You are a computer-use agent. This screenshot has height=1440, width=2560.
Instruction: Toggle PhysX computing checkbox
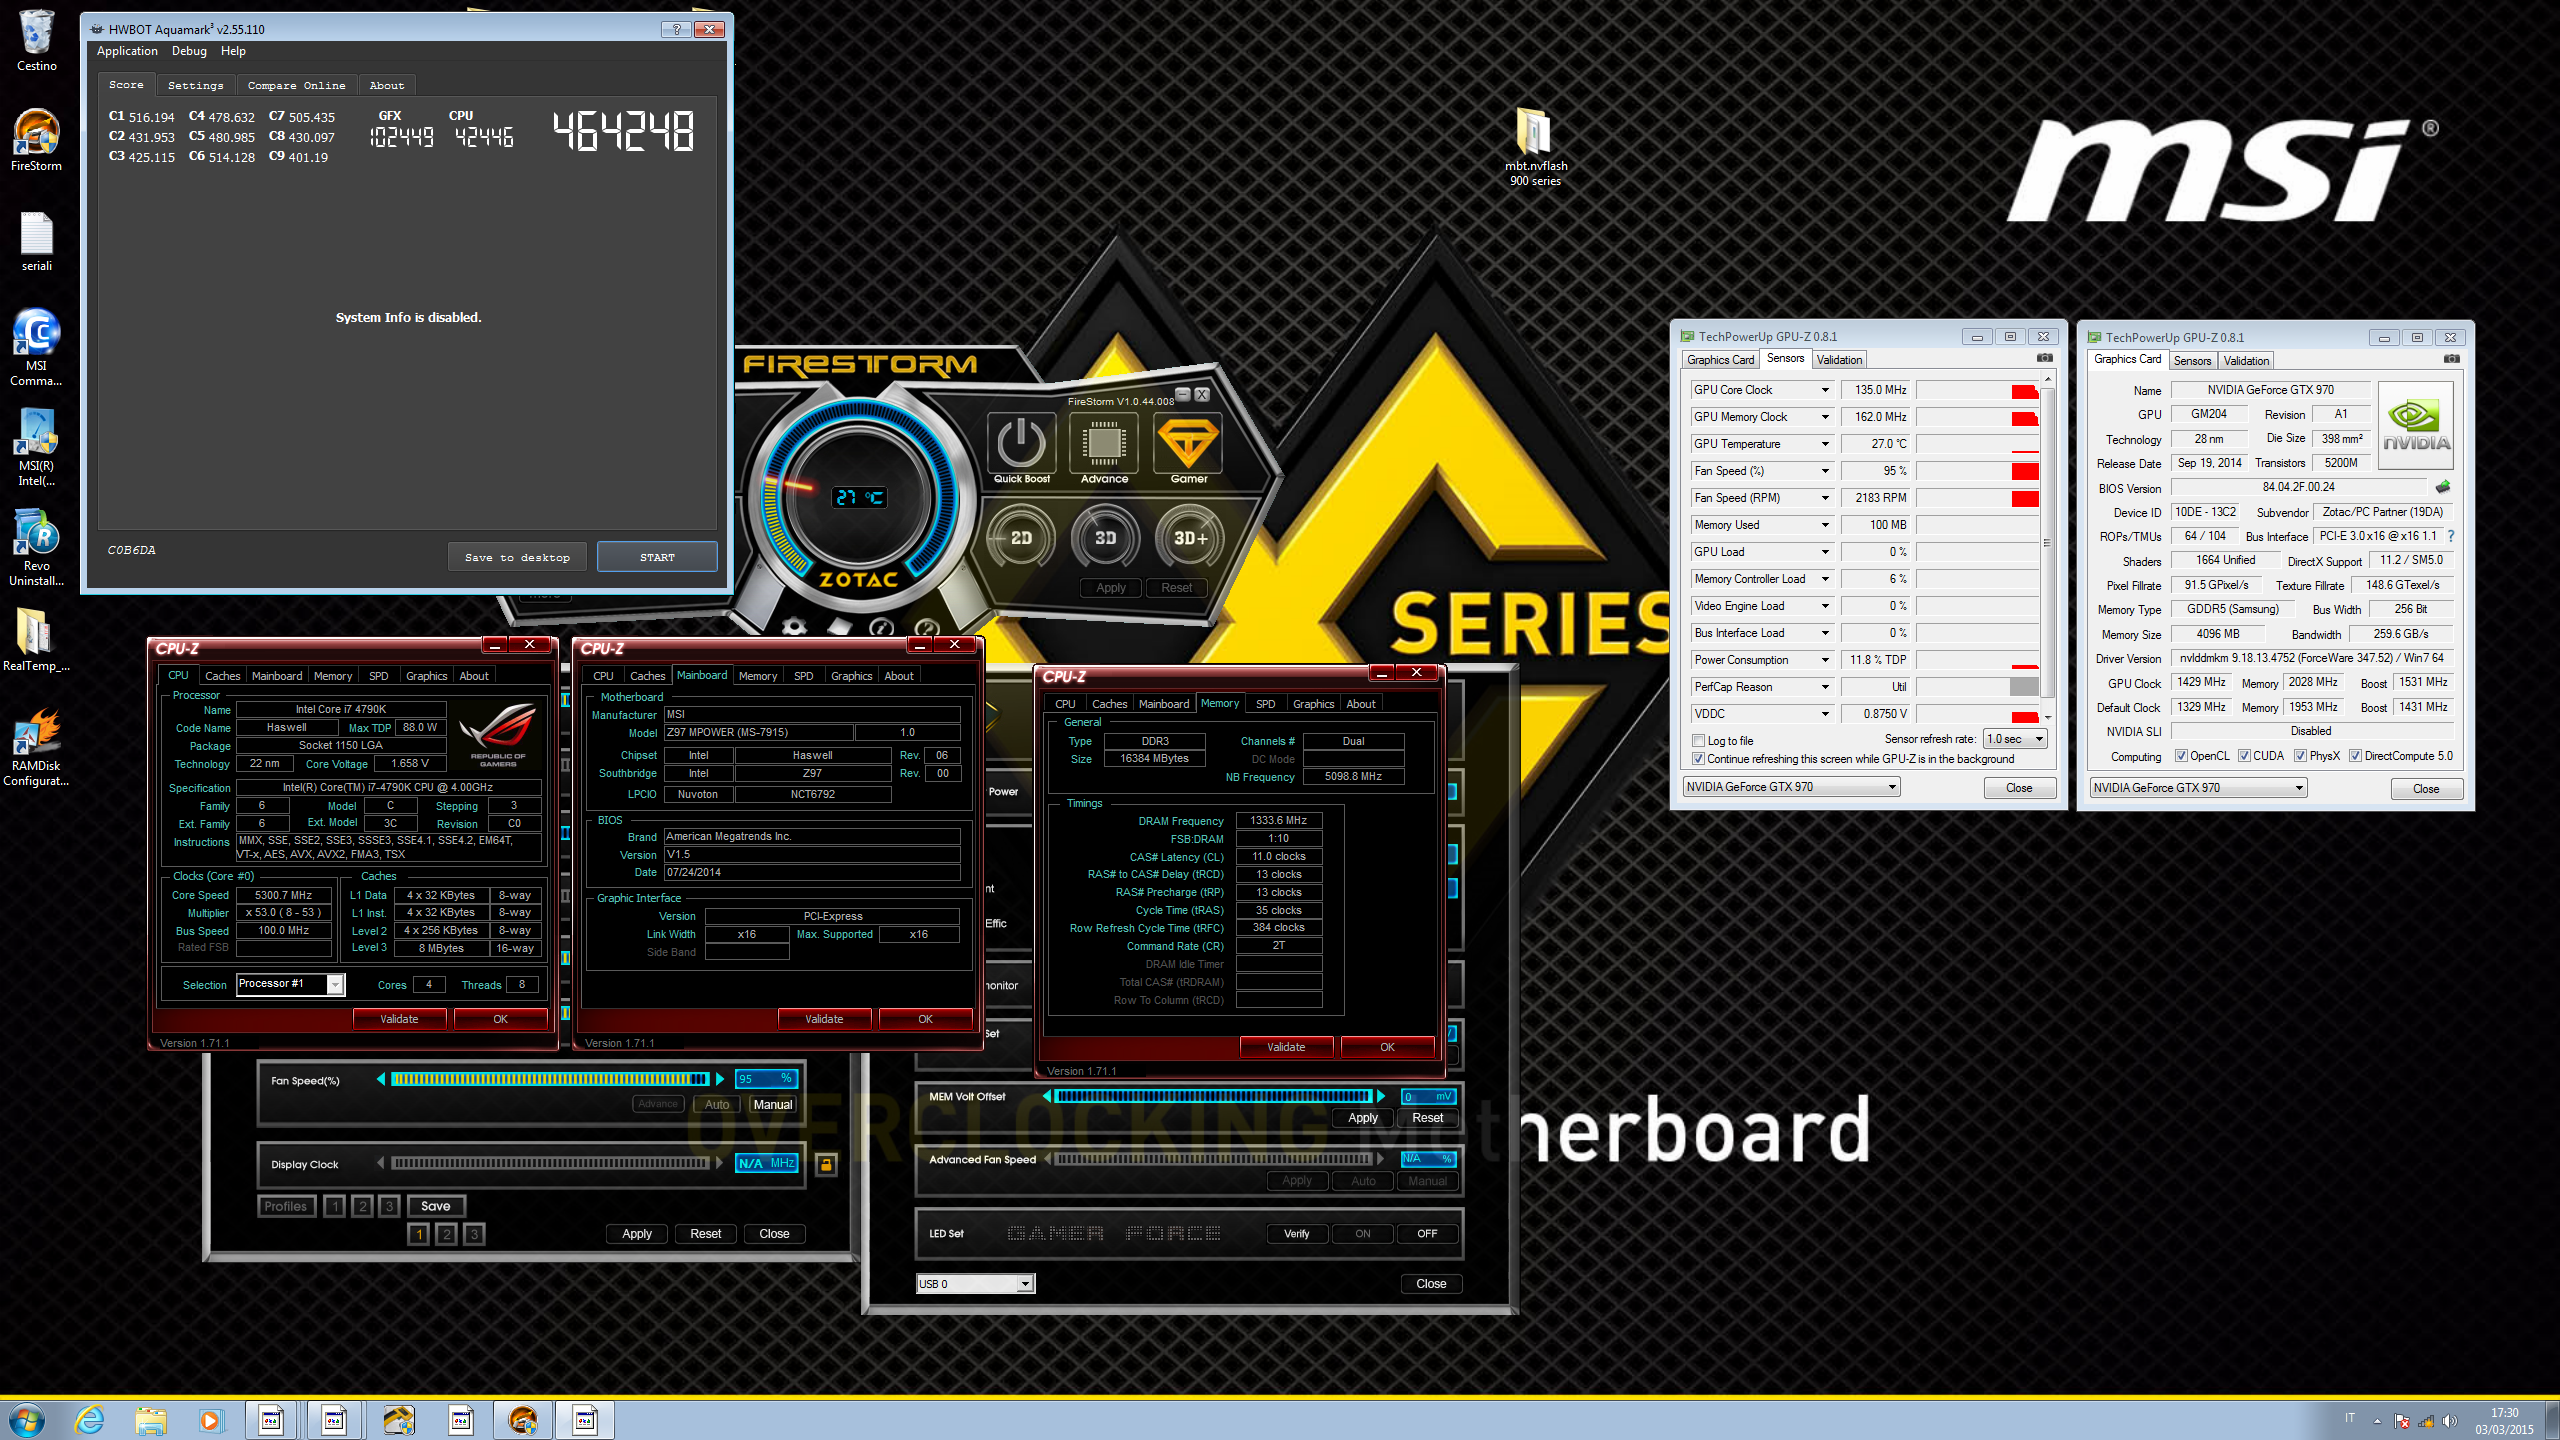(2300, 756)
